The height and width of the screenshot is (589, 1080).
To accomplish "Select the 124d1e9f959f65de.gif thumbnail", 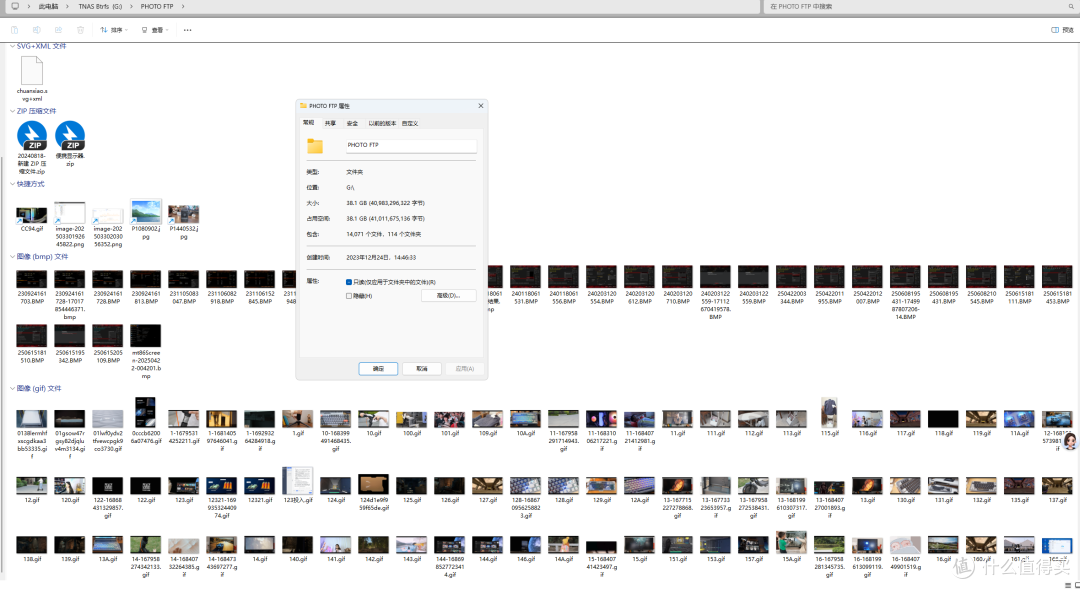I will click(x=373, y=484).
